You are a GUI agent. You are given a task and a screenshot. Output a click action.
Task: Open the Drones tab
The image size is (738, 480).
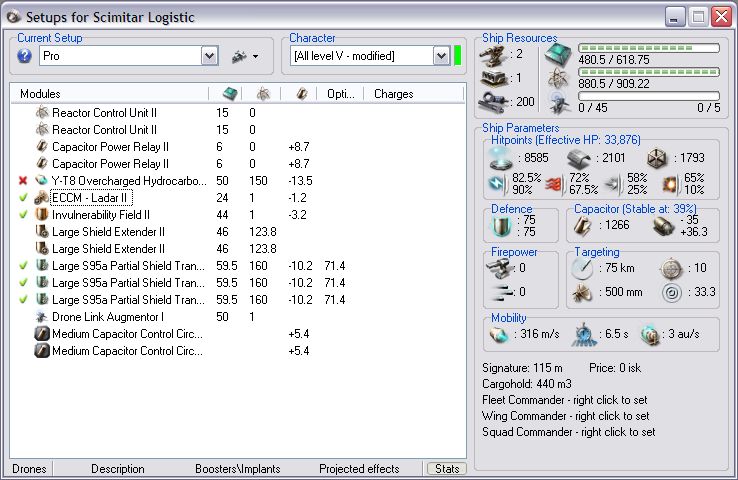(29, 469)
